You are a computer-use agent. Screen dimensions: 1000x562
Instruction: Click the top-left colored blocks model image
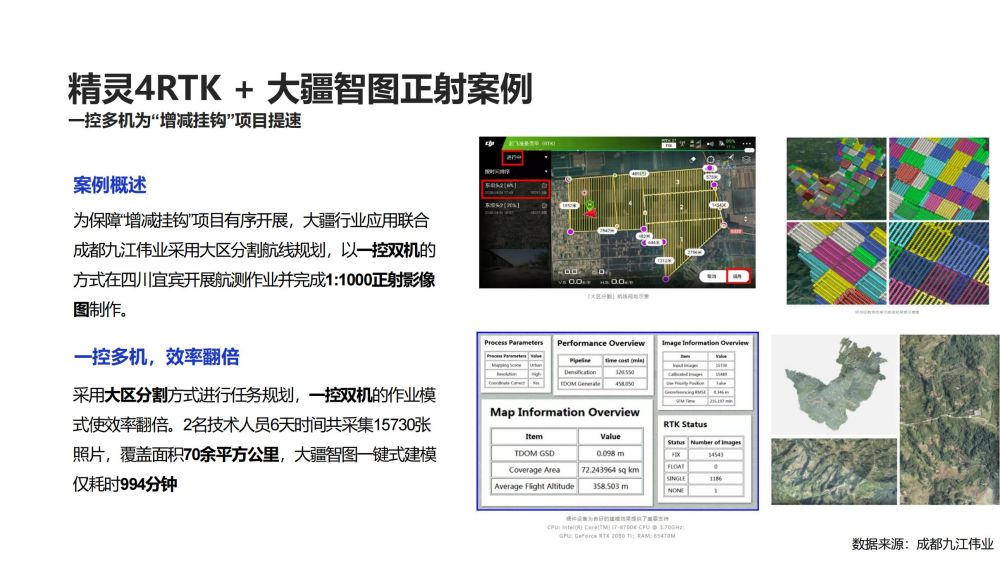(x=836, y=179)
